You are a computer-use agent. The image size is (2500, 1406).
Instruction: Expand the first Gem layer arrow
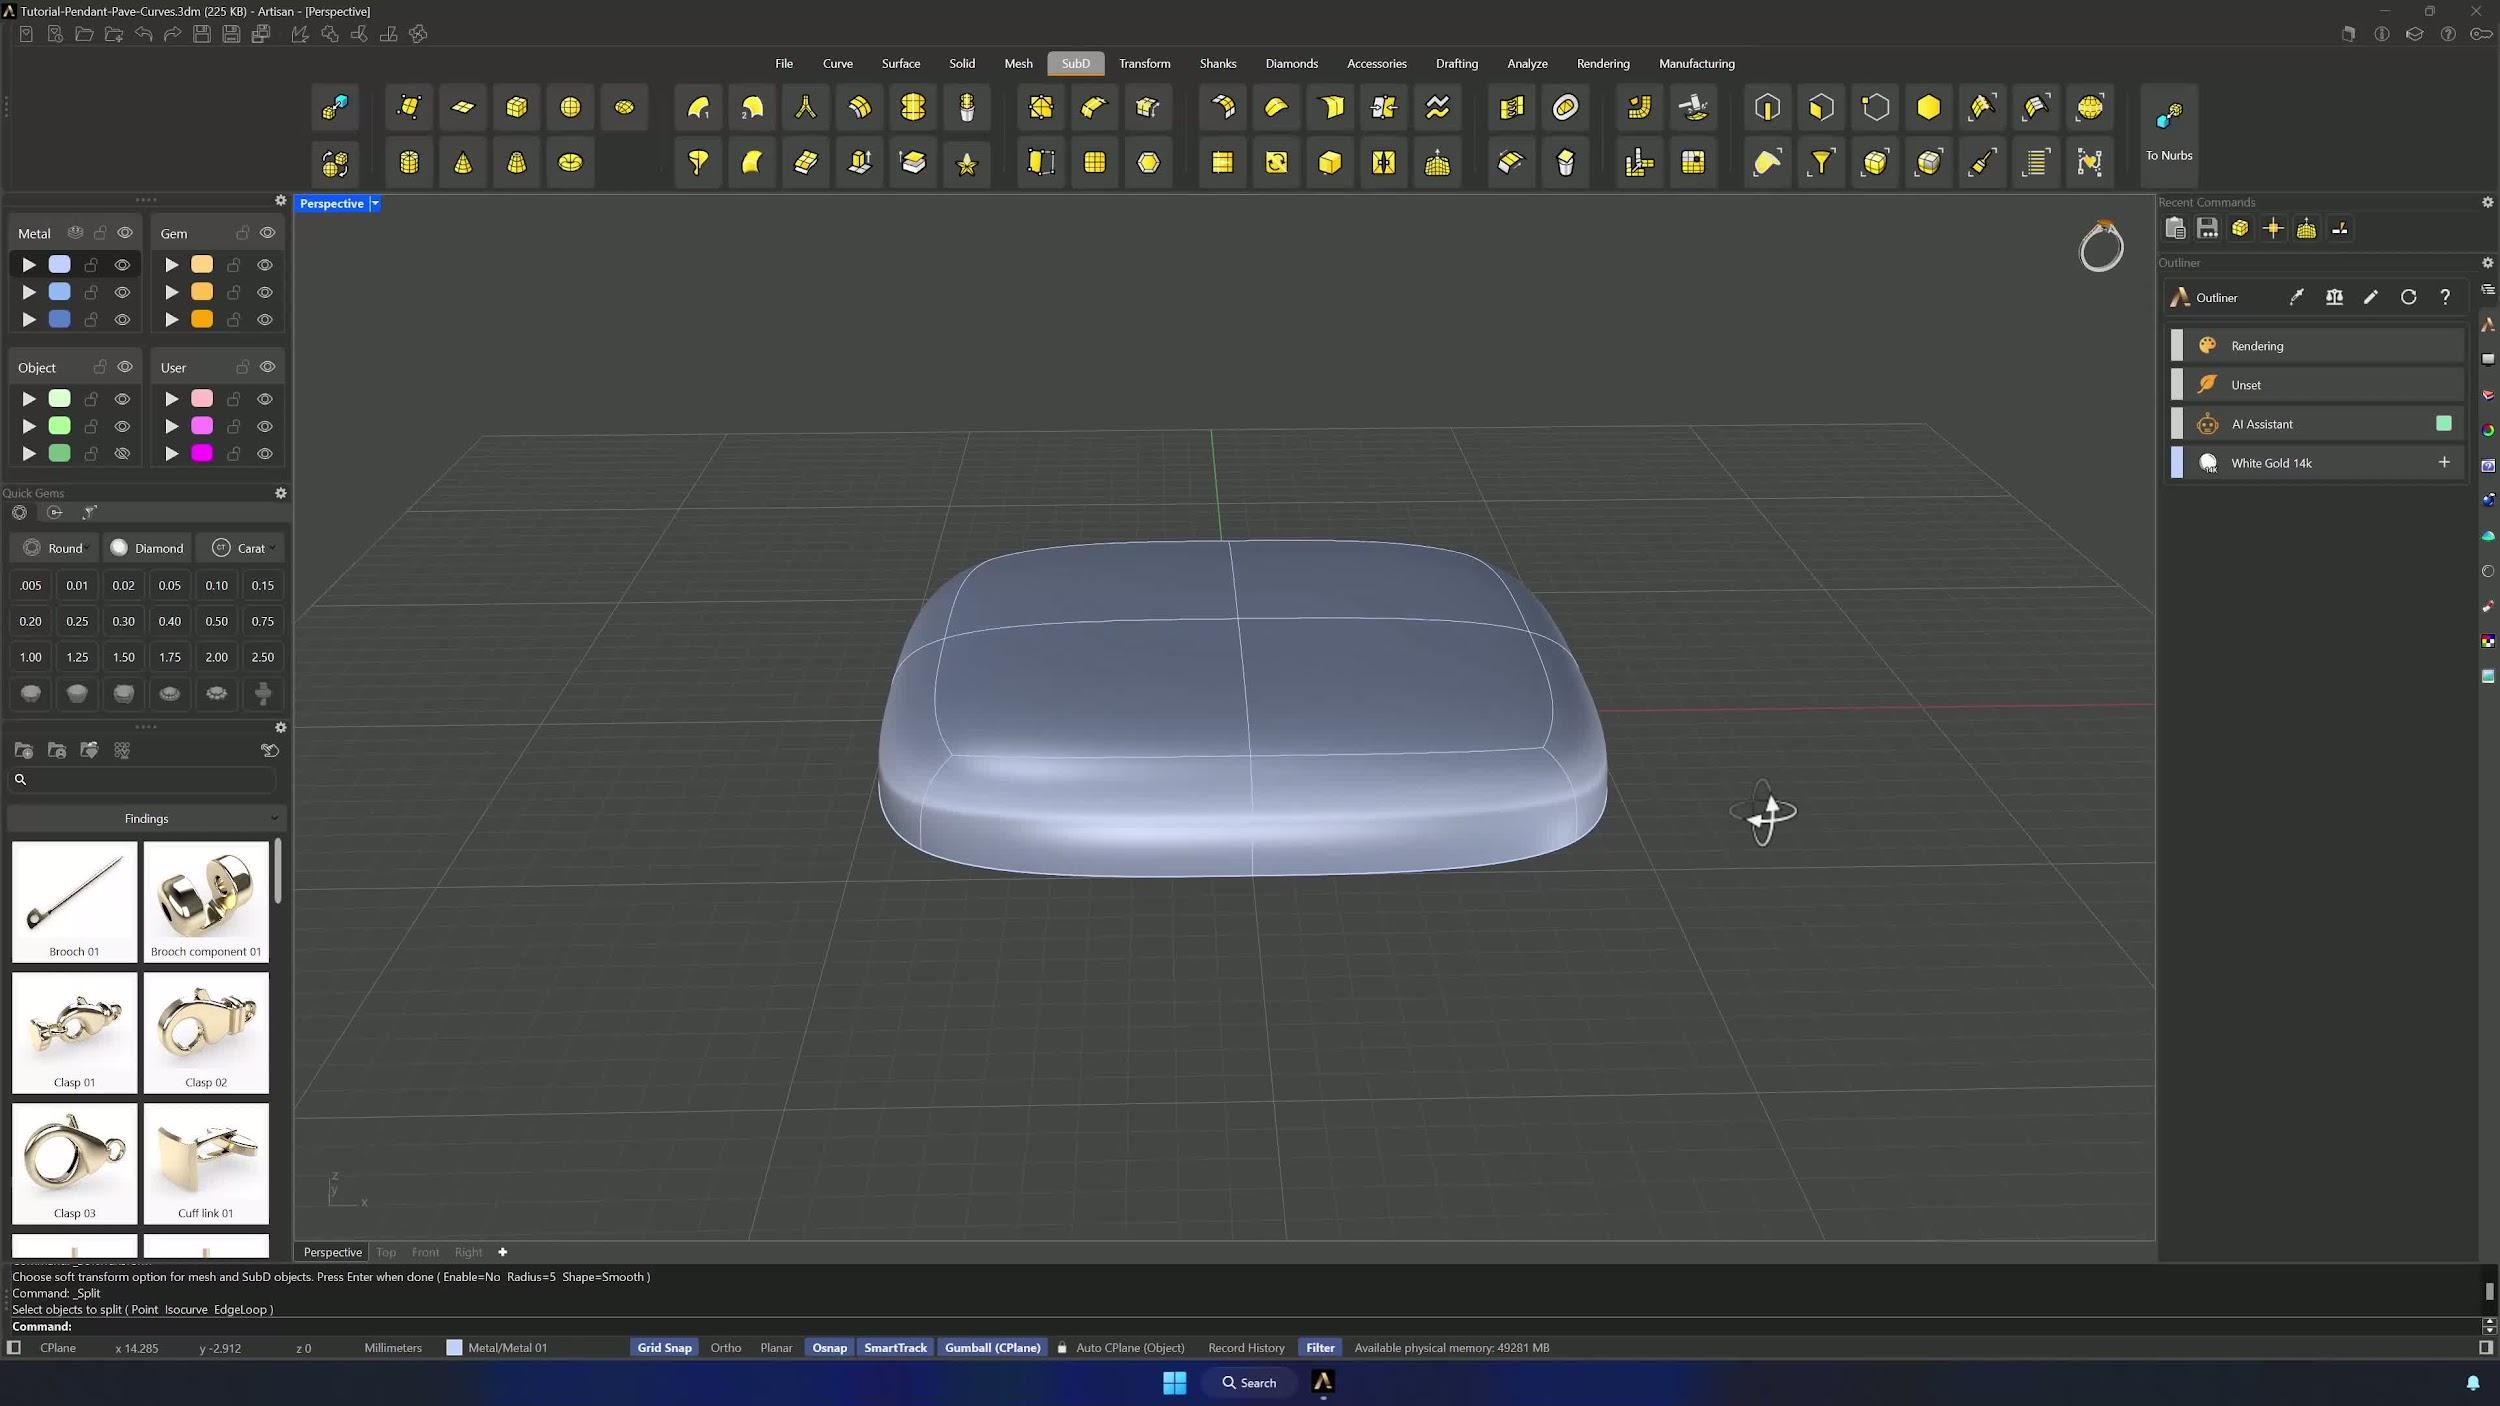pyautogui.click(x=172, y=265)
